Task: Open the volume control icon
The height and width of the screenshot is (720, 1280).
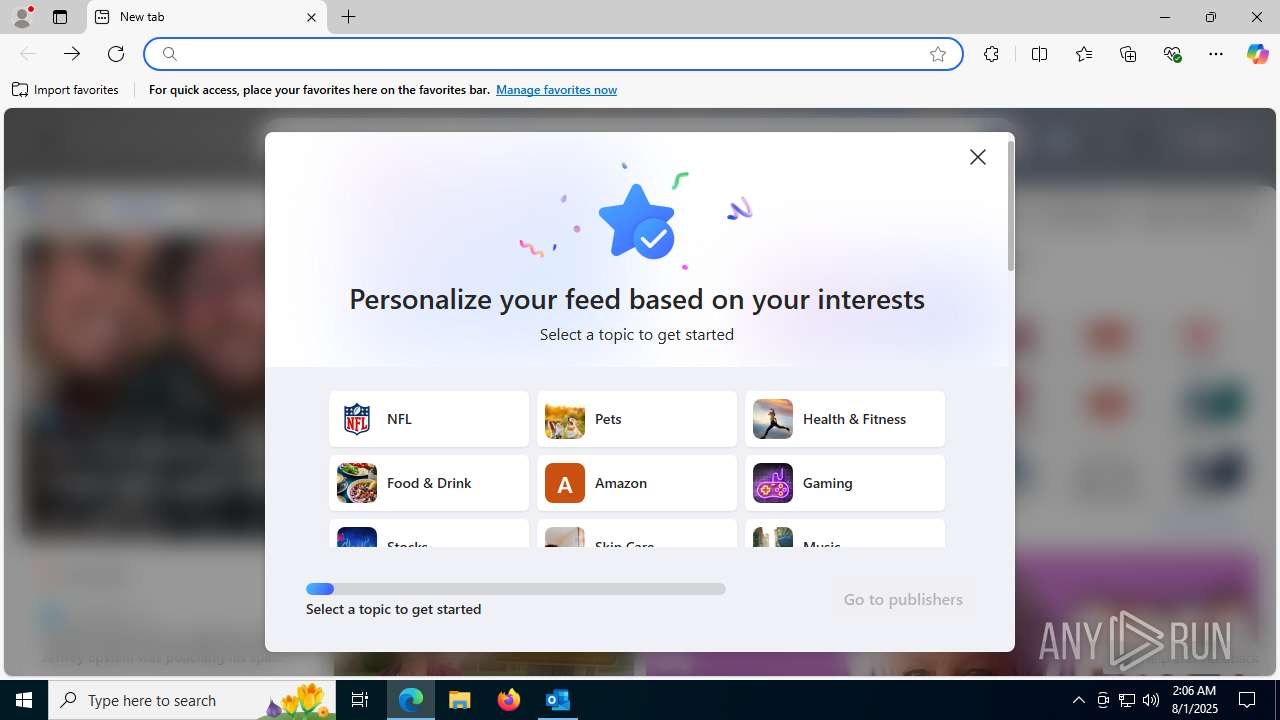Action: pyautogui.click(x=1151, y=700)
